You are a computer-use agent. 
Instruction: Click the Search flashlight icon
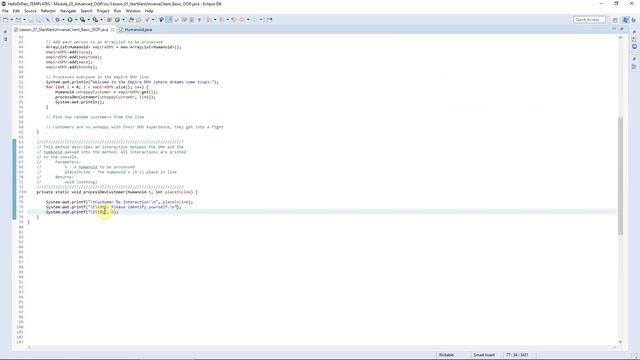[x=146, y=20]
